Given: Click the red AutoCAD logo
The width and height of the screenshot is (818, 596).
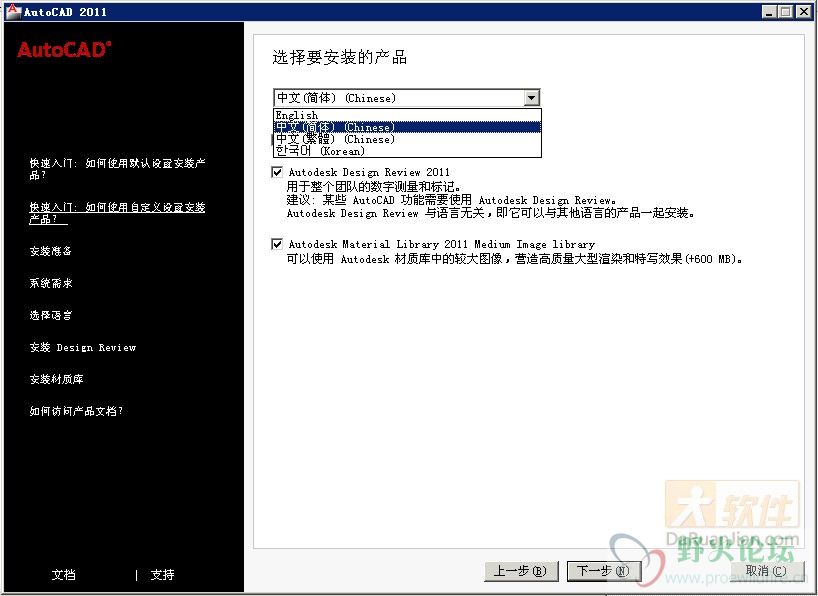Looking at the screenshot, I should coord(64,50).
